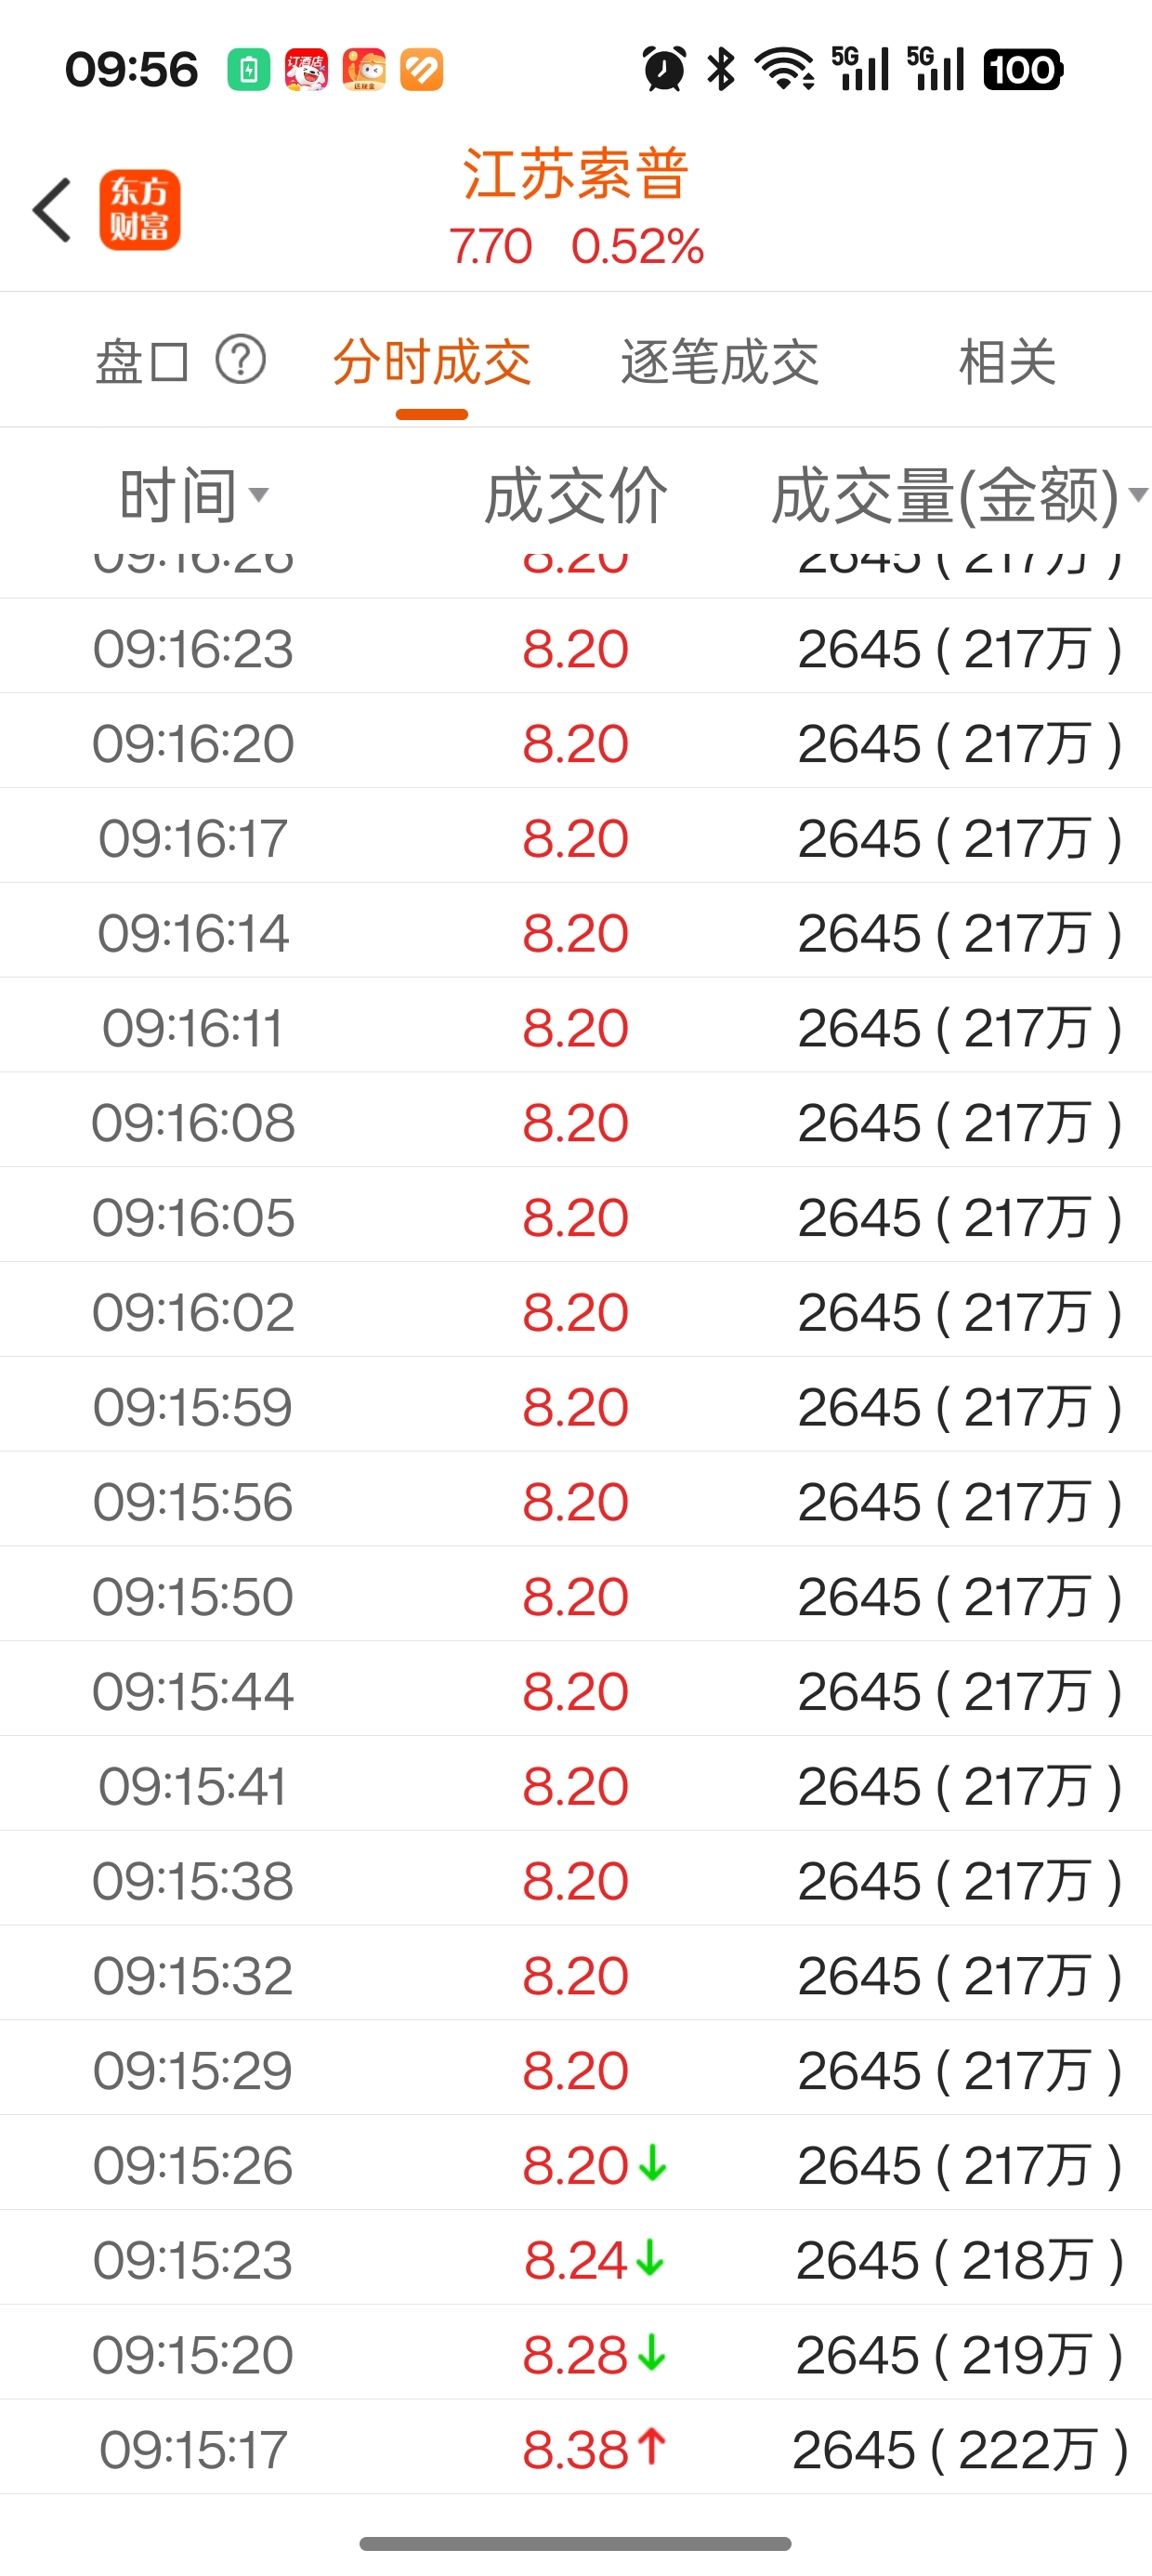Image resolution: width=1152 pixels, height=2576 pixels.
Task: Open the 东方财富 app logo
Action: (140, 210)
